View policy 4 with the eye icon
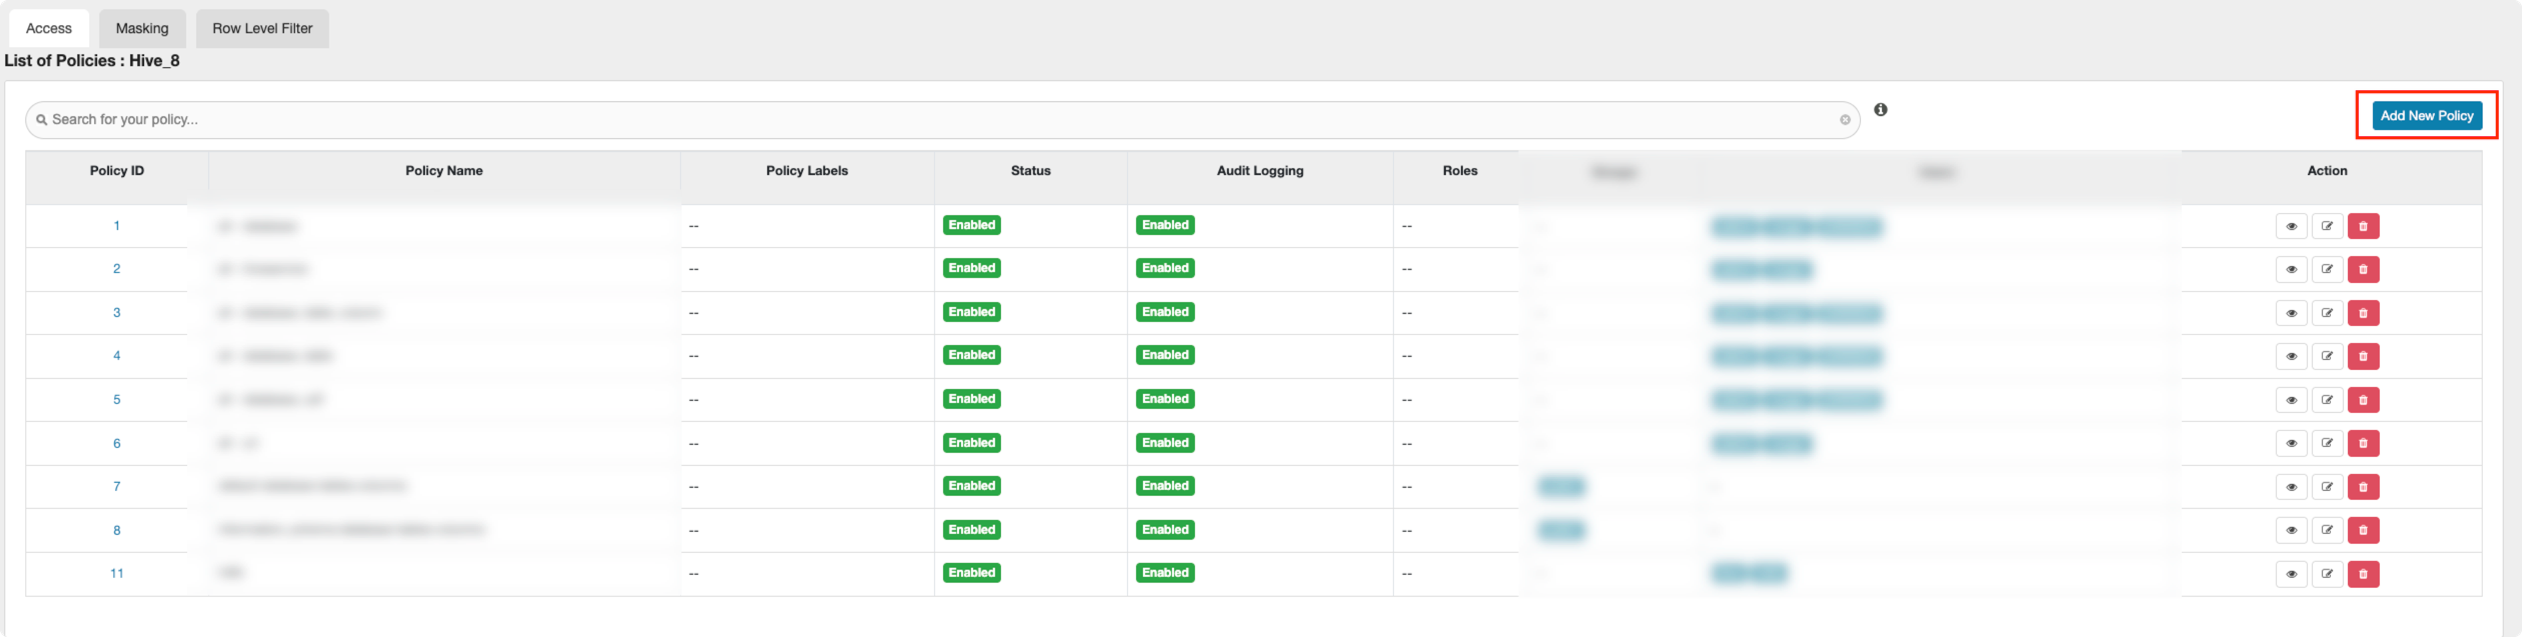2522x637 pixels. pyautogui.click(x=2290, y=356)
